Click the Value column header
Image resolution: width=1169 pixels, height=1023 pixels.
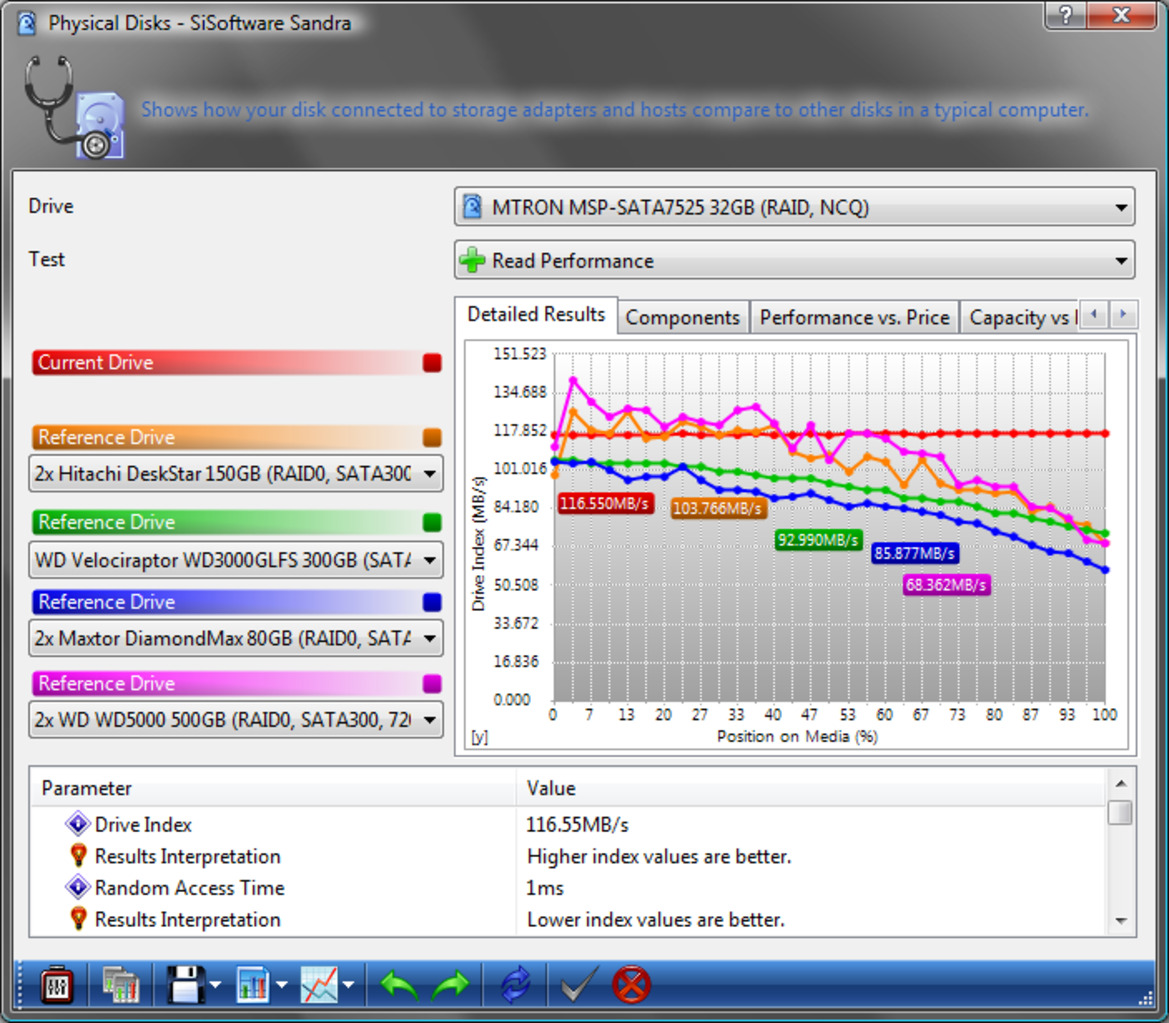(811, 788)
